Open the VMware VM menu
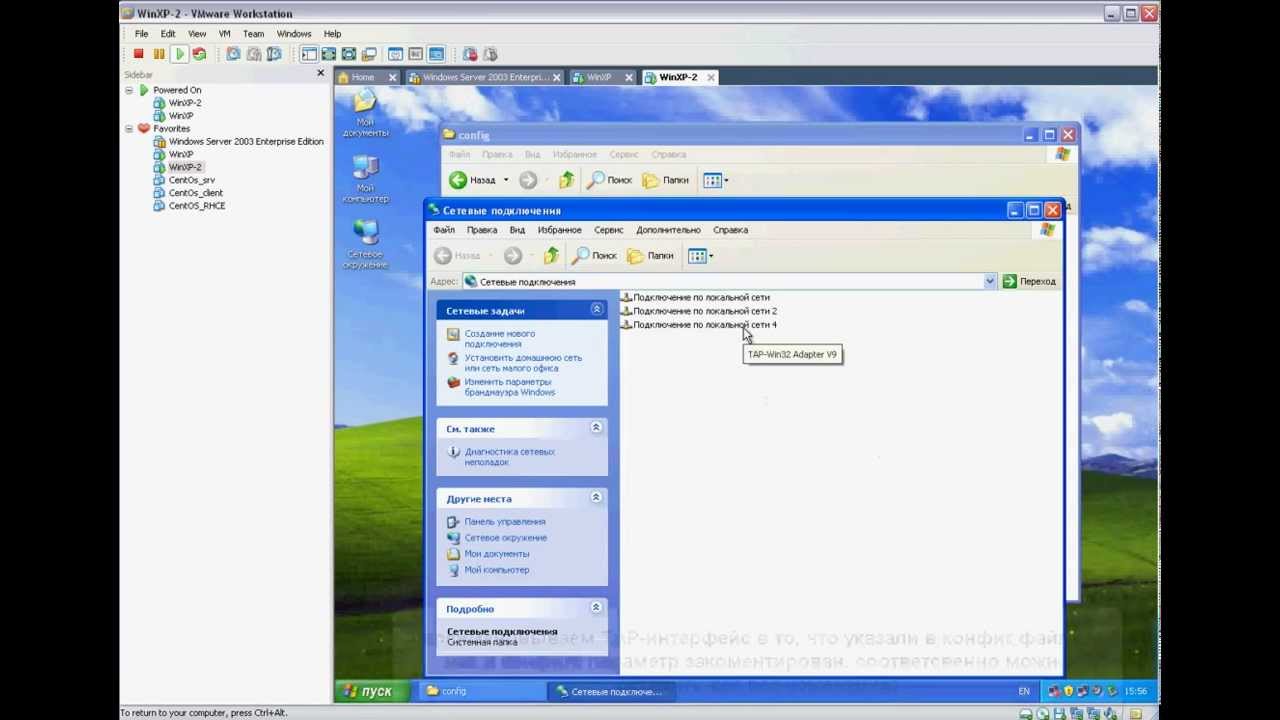This screenshot has height=720, width=1280. click(x=224, y=34)
